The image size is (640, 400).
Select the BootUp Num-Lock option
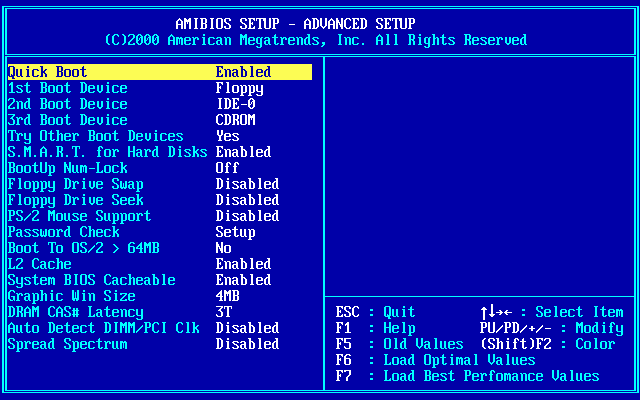pos(68,168)
